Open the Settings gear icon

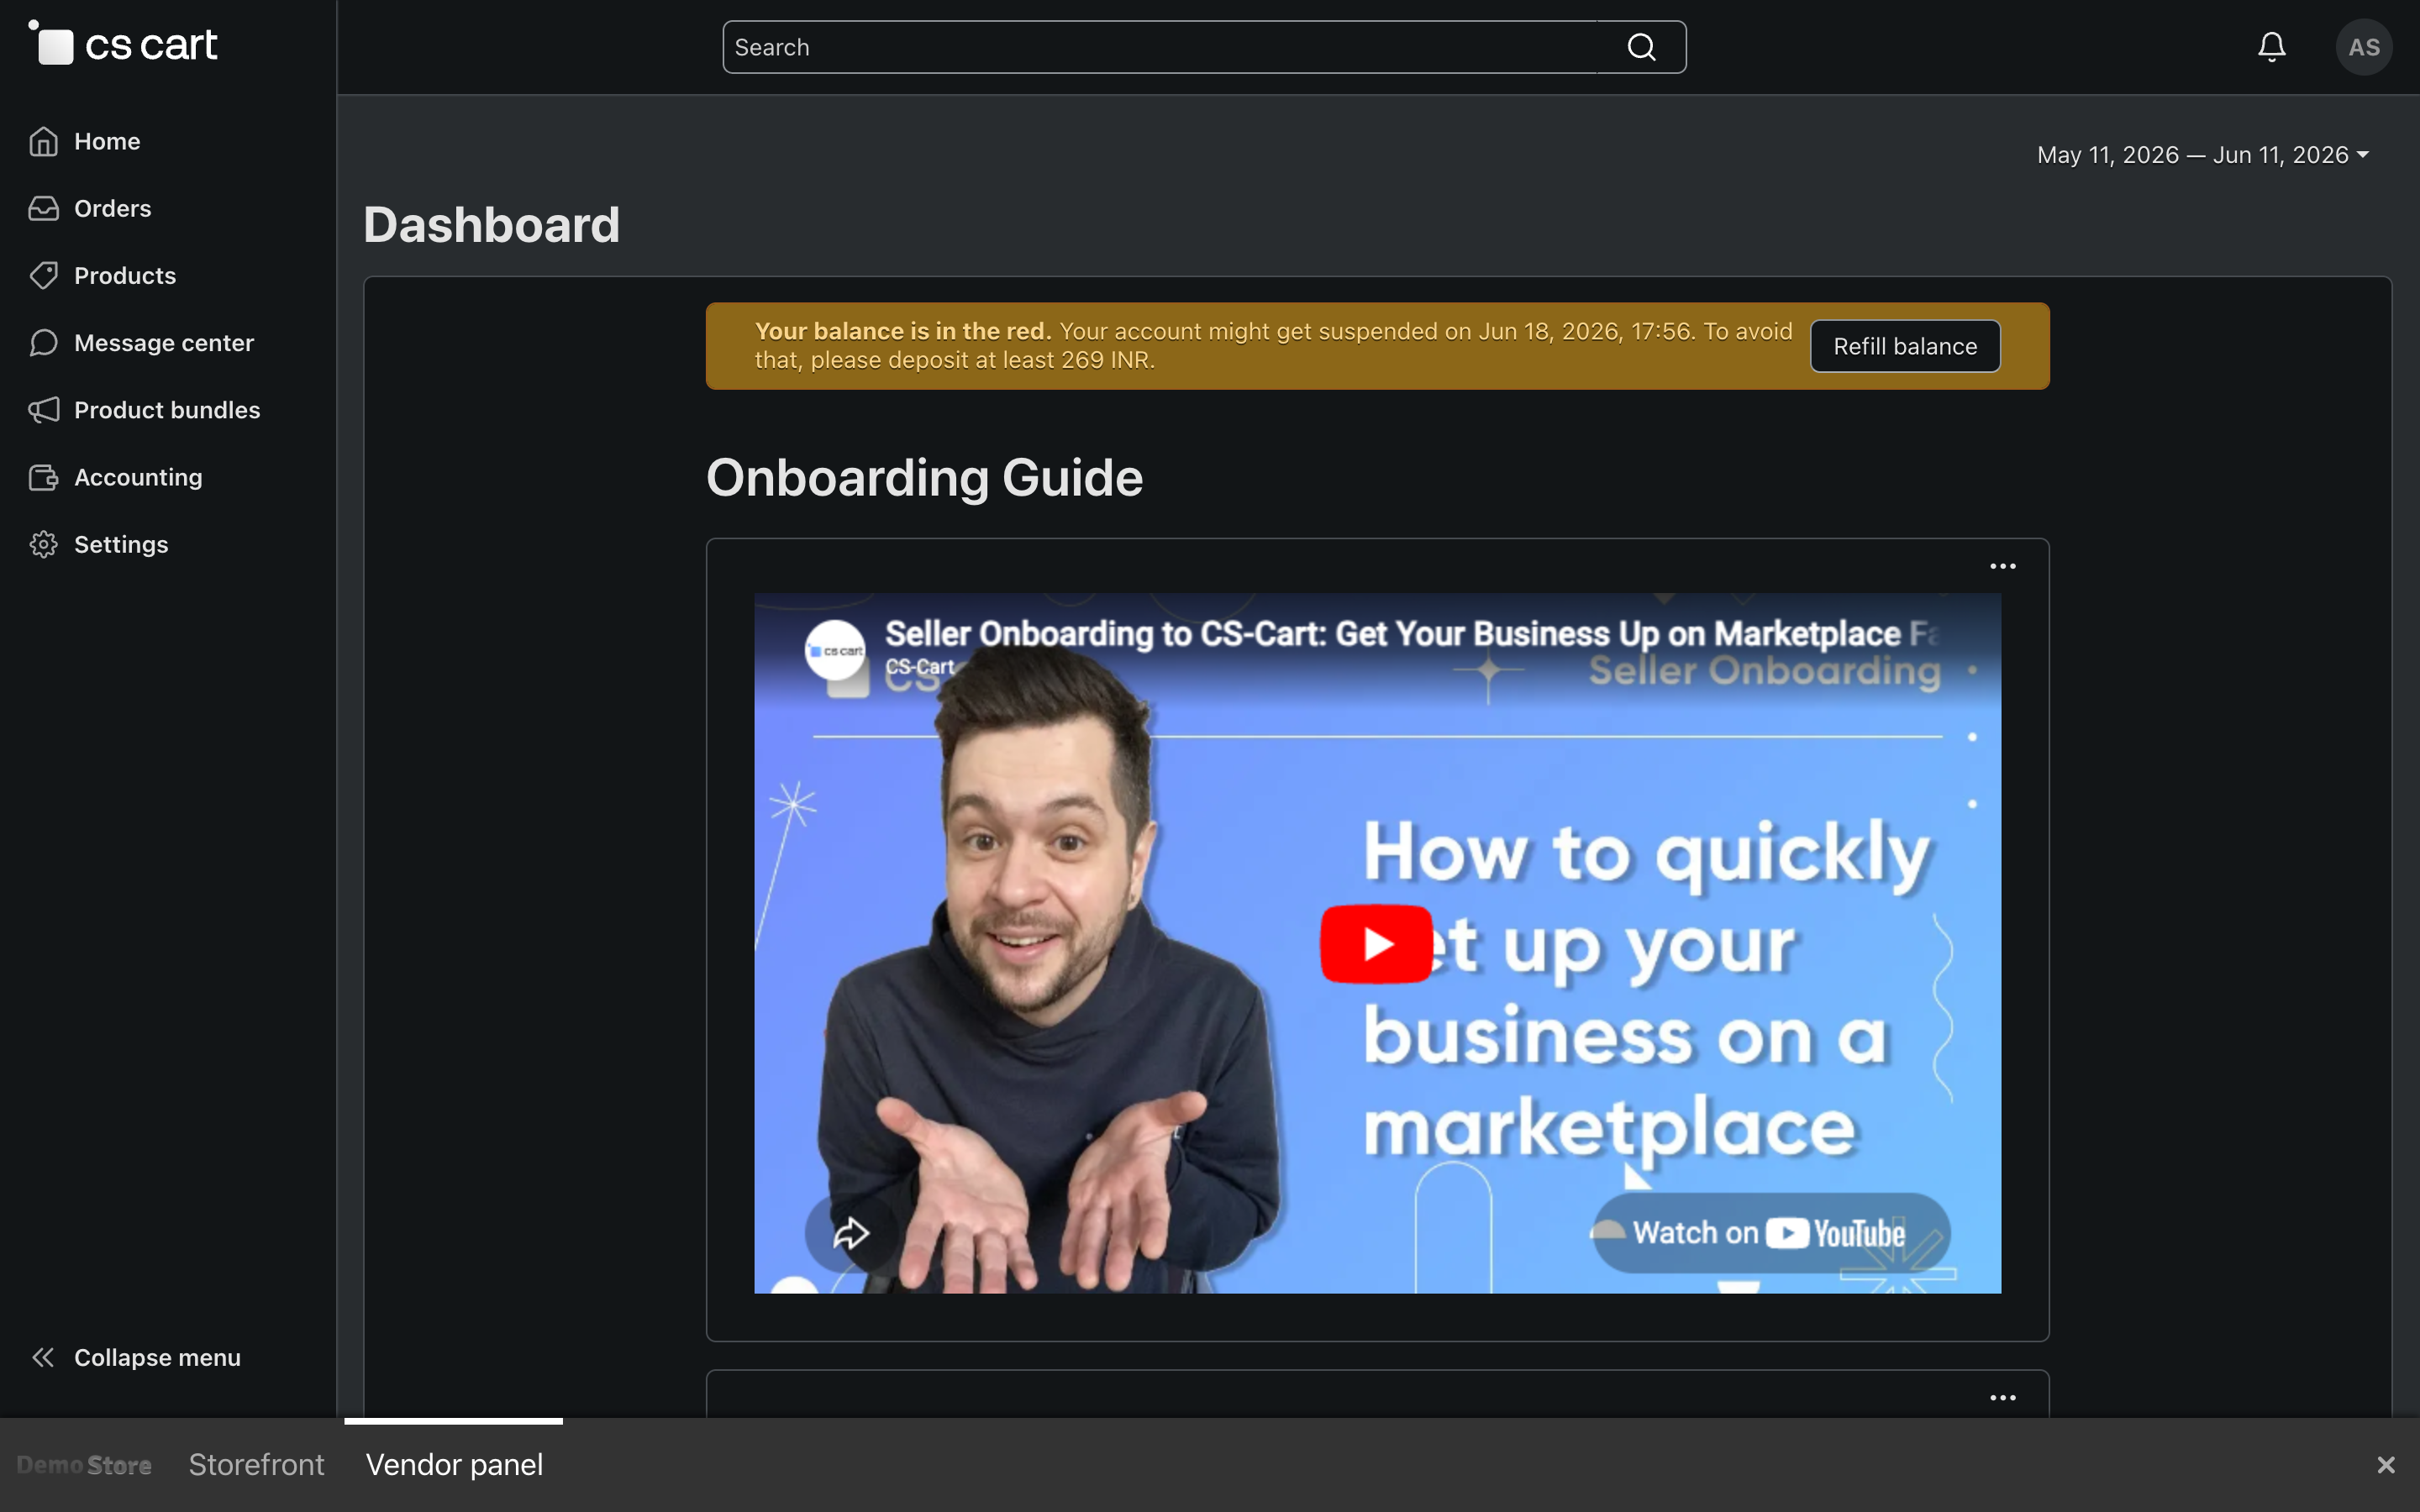43,544
